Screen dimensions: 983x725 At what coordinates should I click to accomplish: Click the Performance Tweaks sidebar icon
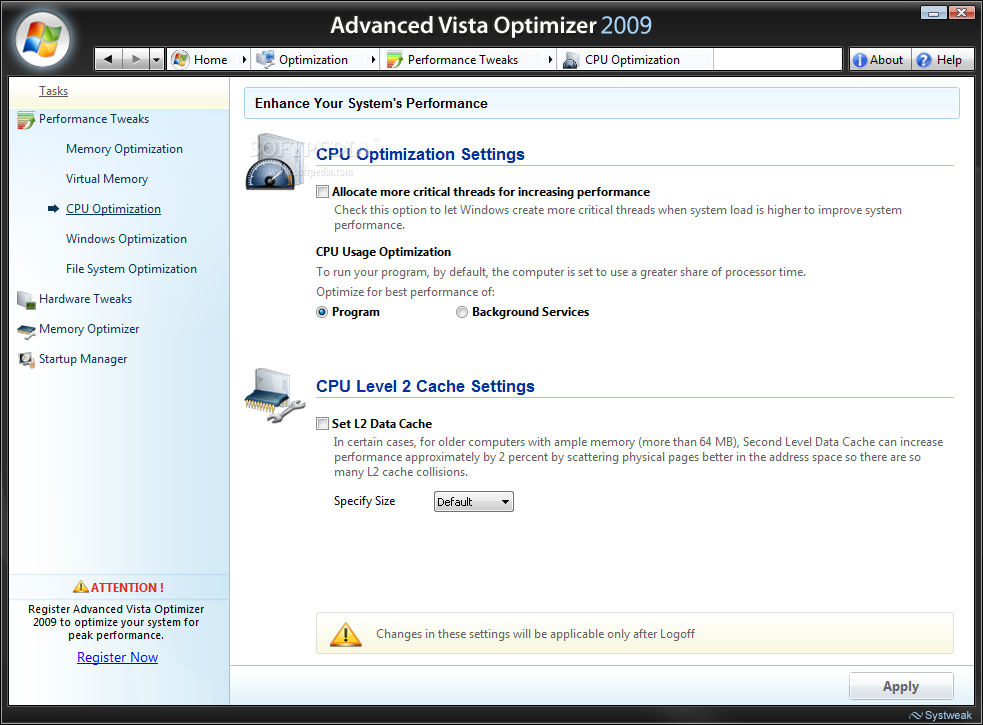26,120
